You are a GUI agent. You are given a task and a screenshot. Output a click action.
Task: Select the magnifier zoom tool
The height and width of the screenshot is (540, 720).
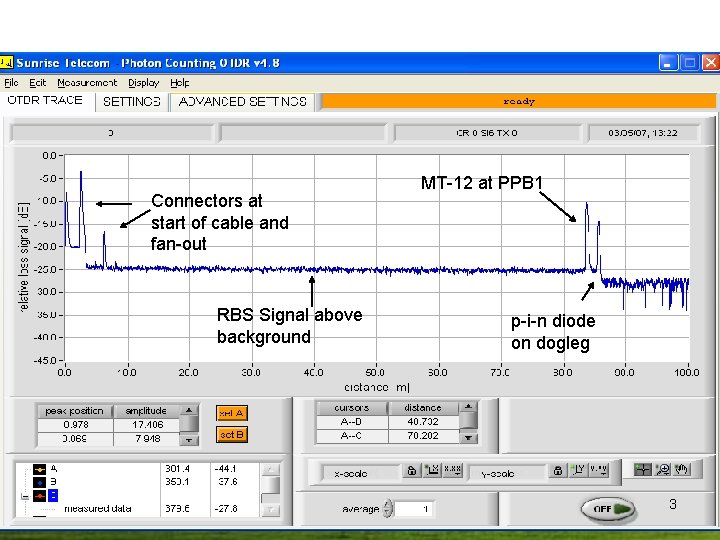[663, 469]
